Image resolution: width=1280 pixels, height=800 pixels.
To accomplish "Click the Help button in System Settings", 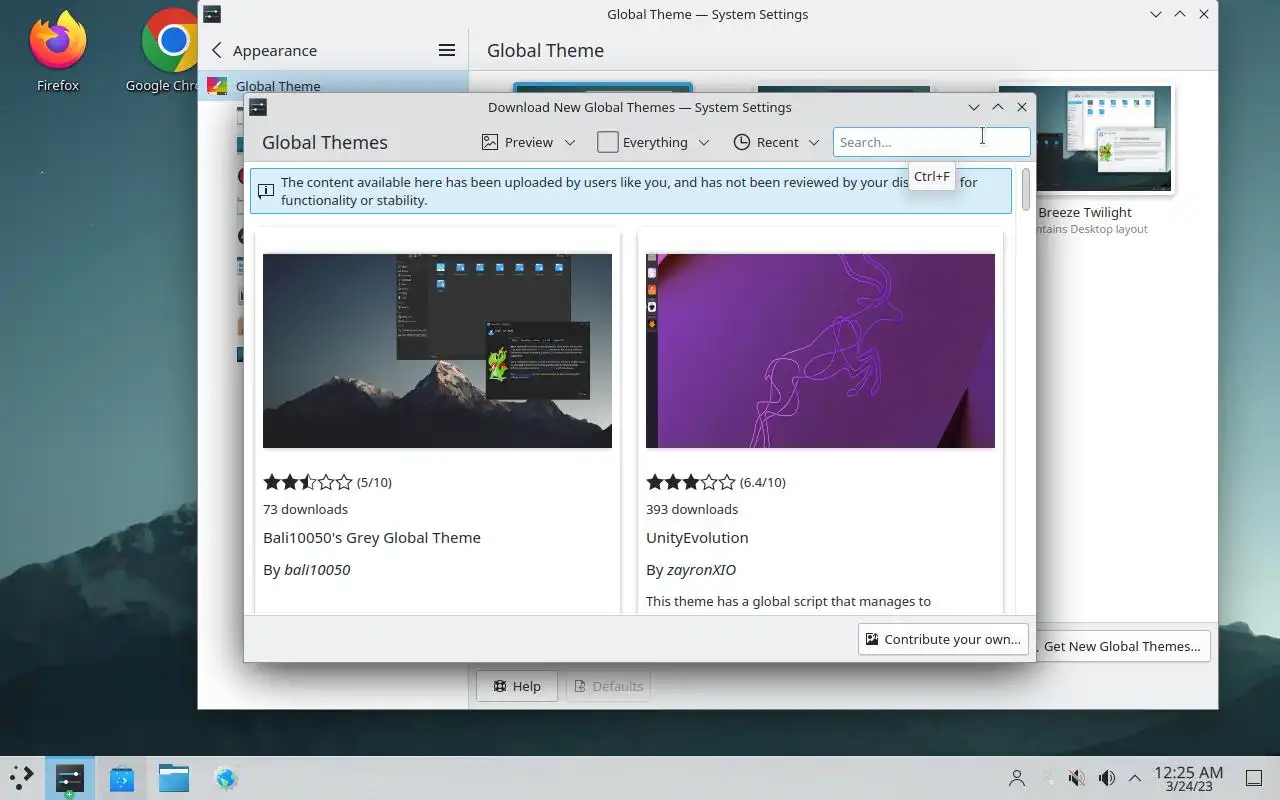I will click(x=516, y=686).
